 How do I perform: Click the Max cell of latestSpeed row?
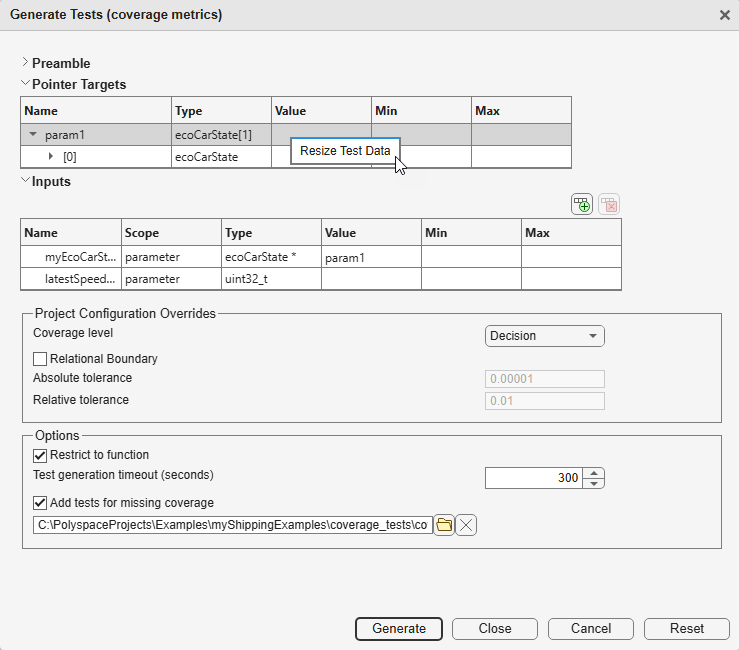571,279
